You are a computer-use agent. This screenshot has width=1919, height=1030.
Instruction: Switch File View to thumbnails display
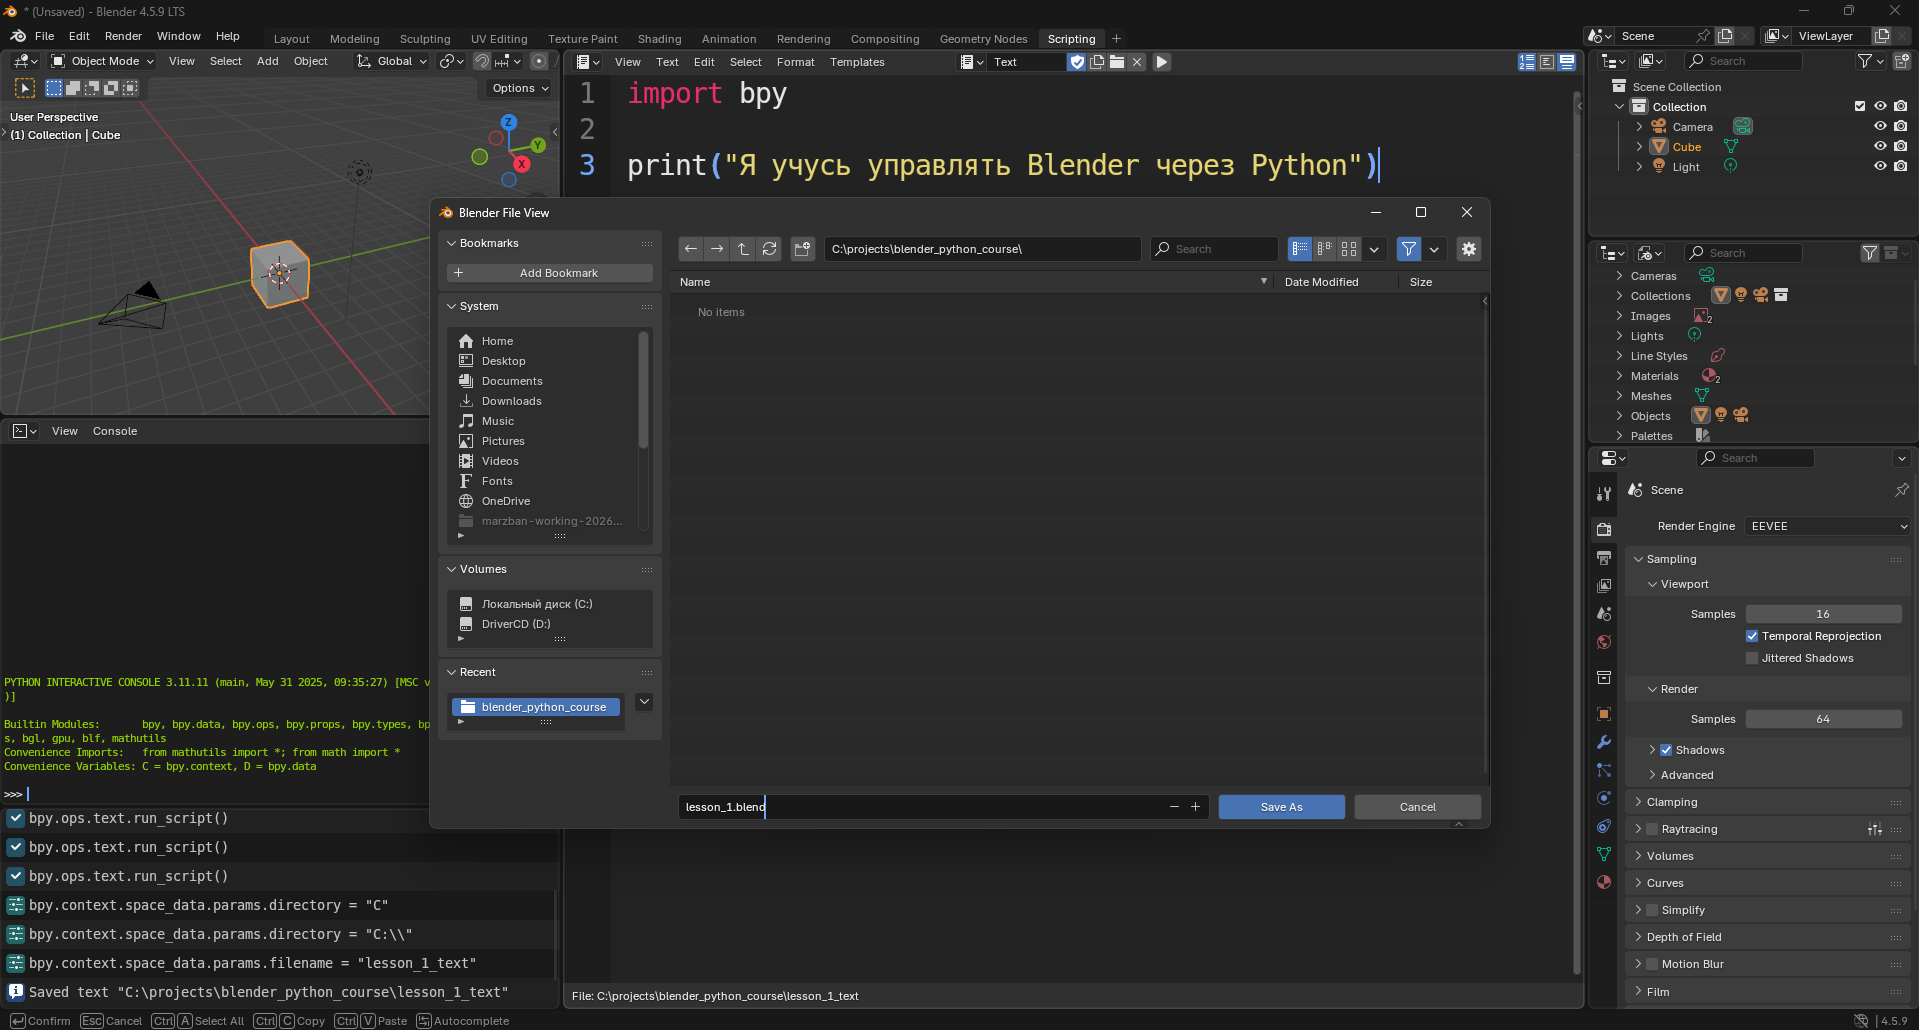(1349, 249)
